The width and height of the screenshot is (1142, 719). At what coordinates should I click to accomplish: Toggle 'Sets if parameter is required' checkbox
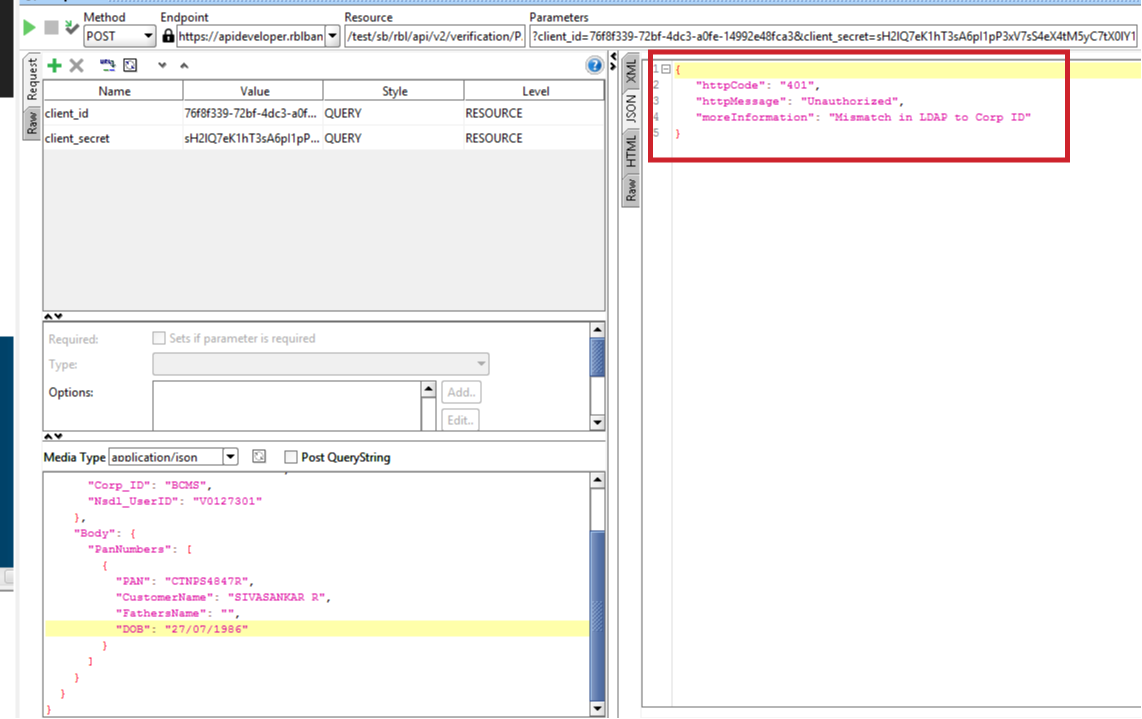(x=159, y=338)
